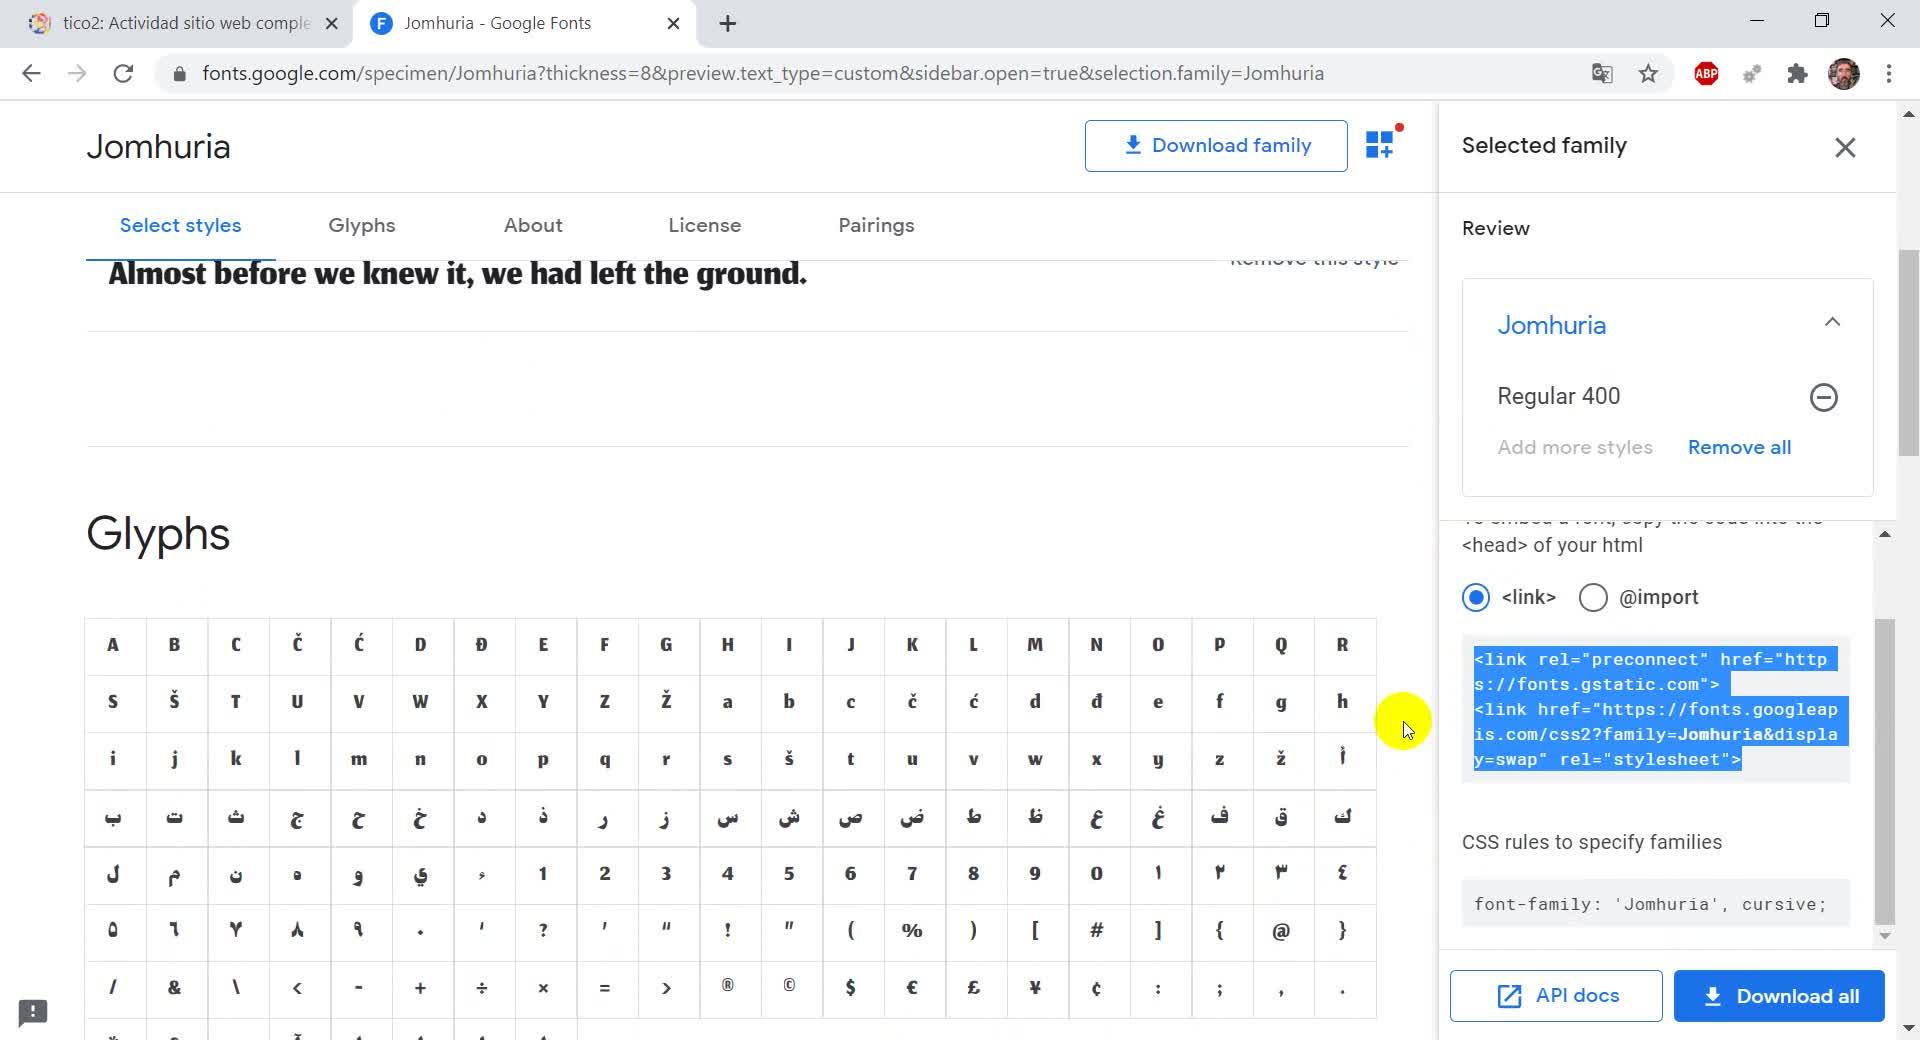Image resolution: width=1920 pixels, height=1040 pixels.
Task: Open the Adblock Plus extension
Action: (1706, 73)
